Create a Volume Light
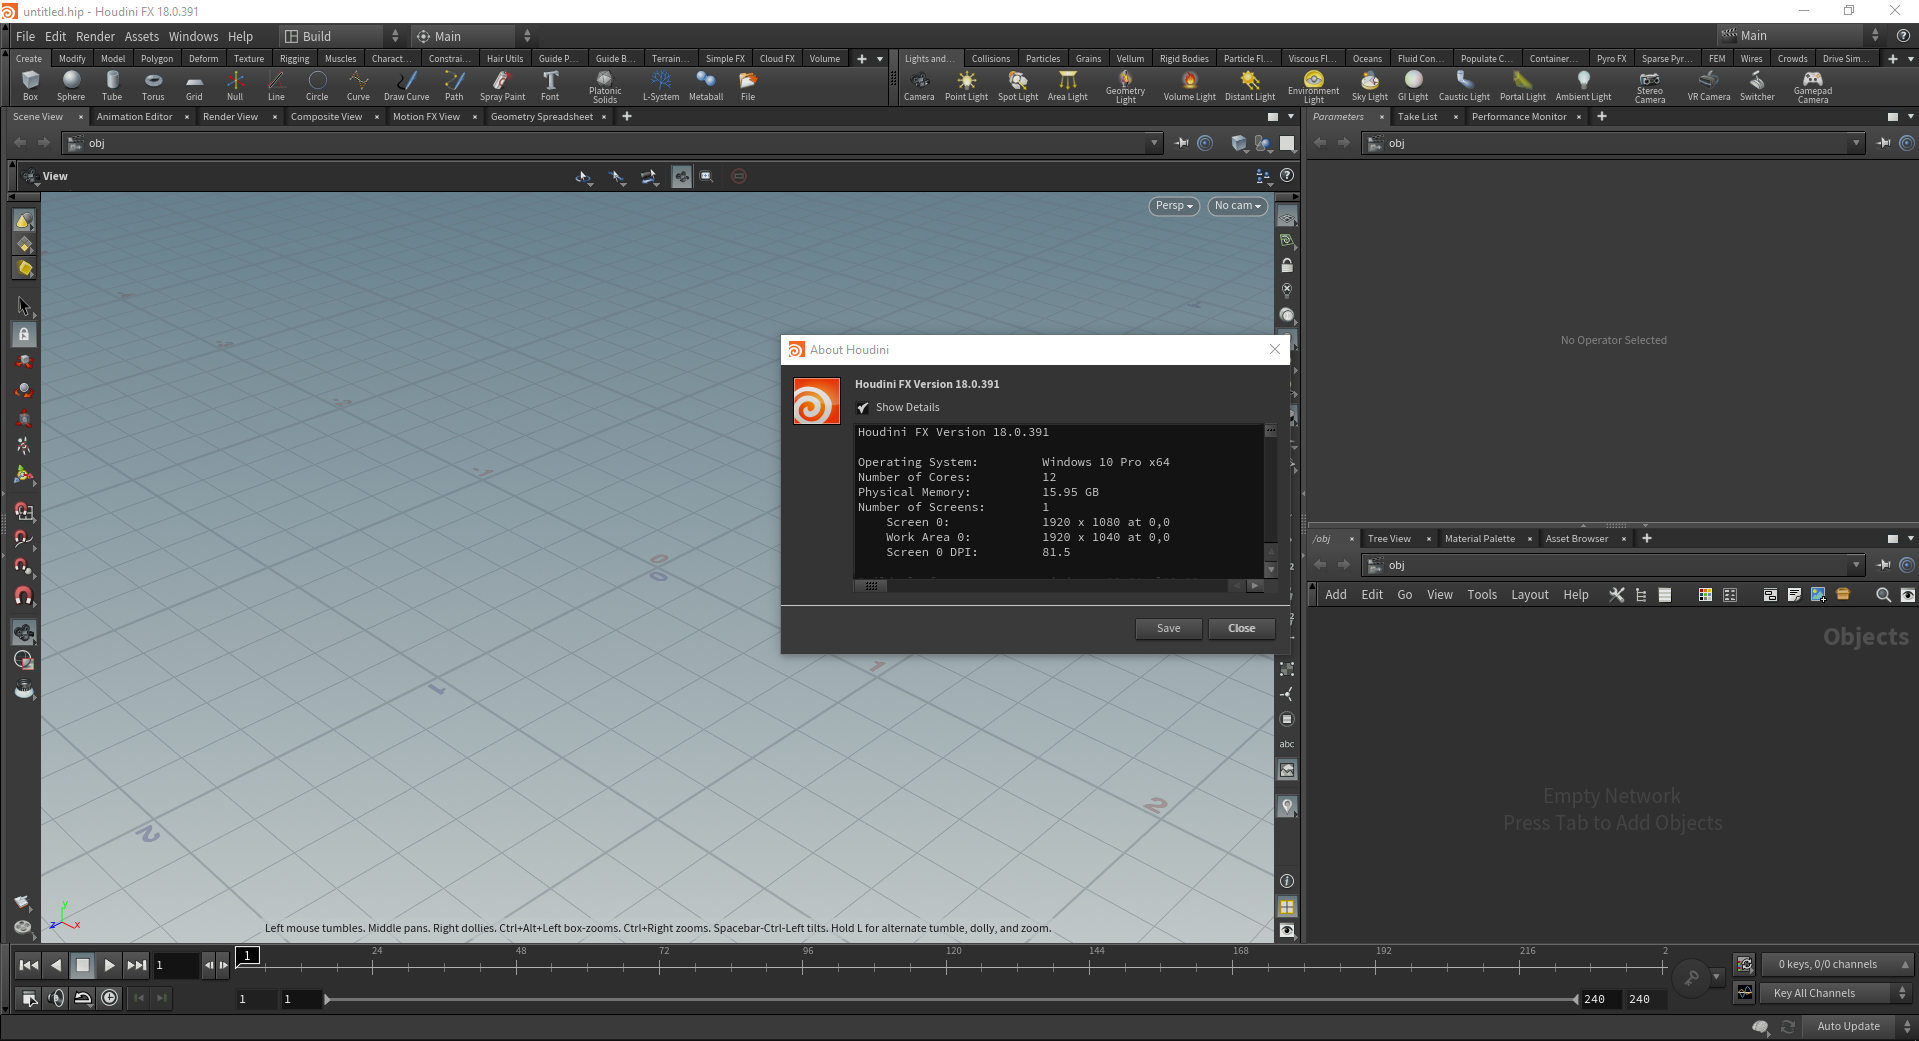The image size is (1919, 1041). pyautogui.click(x=1190, y=85)
